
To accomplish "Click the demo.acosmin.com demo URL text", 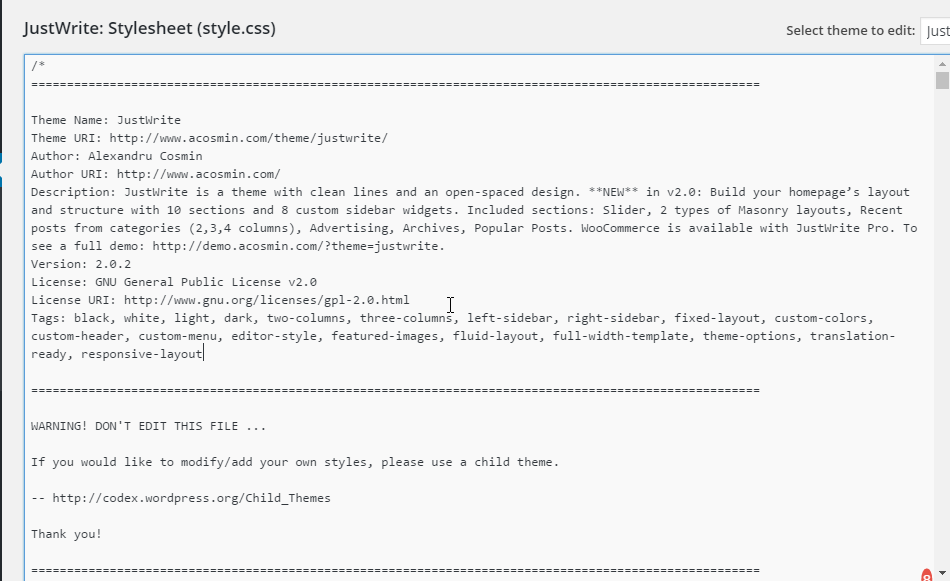I will click(298, 246).
